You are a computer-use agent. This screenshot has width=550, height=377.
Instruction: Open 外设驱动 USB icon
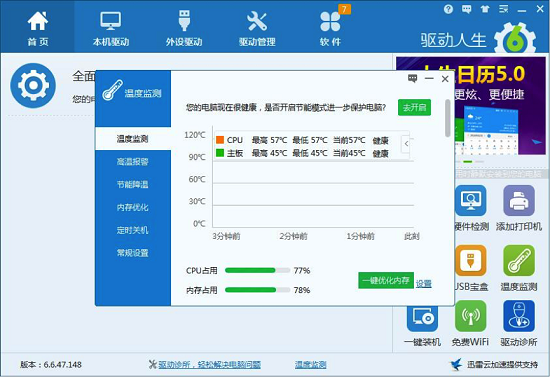184,21
